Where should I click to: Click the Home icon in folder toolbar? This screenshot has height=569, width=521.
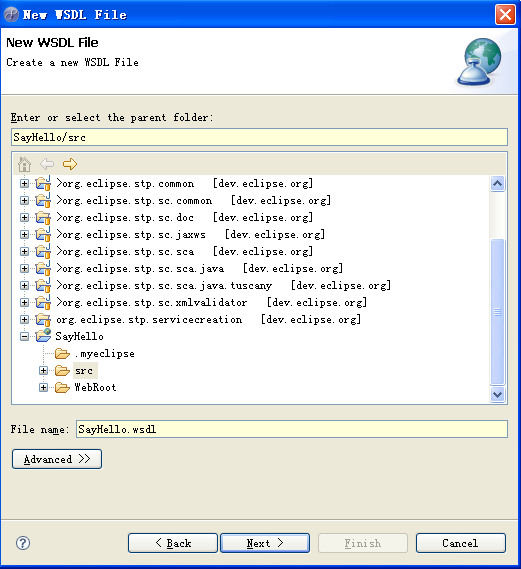[24, 164]
